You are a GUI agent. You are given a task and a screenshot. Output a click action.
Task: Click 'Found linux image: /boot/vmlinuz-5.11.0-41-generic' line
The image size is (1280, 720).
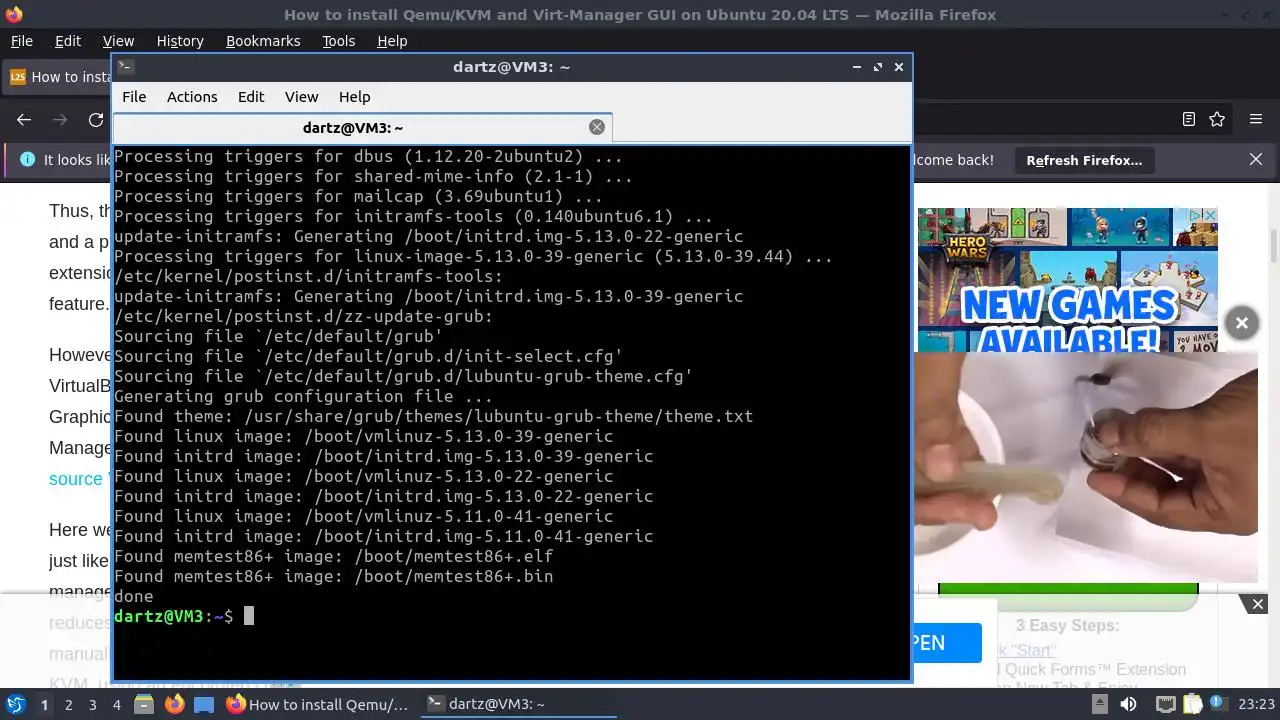(x=363, y=516)
